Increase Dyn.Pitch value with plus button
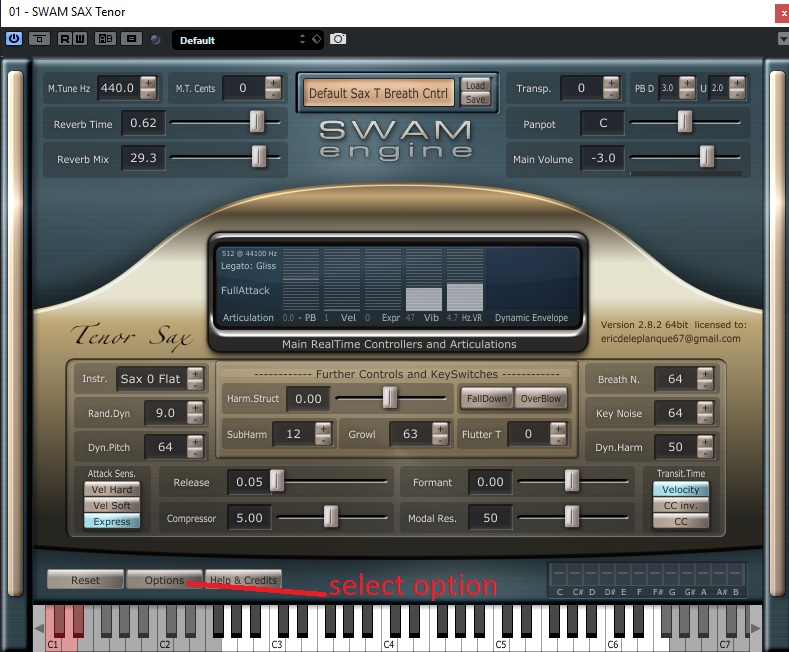This screenshot has width=789, height=652. [195, 442]
